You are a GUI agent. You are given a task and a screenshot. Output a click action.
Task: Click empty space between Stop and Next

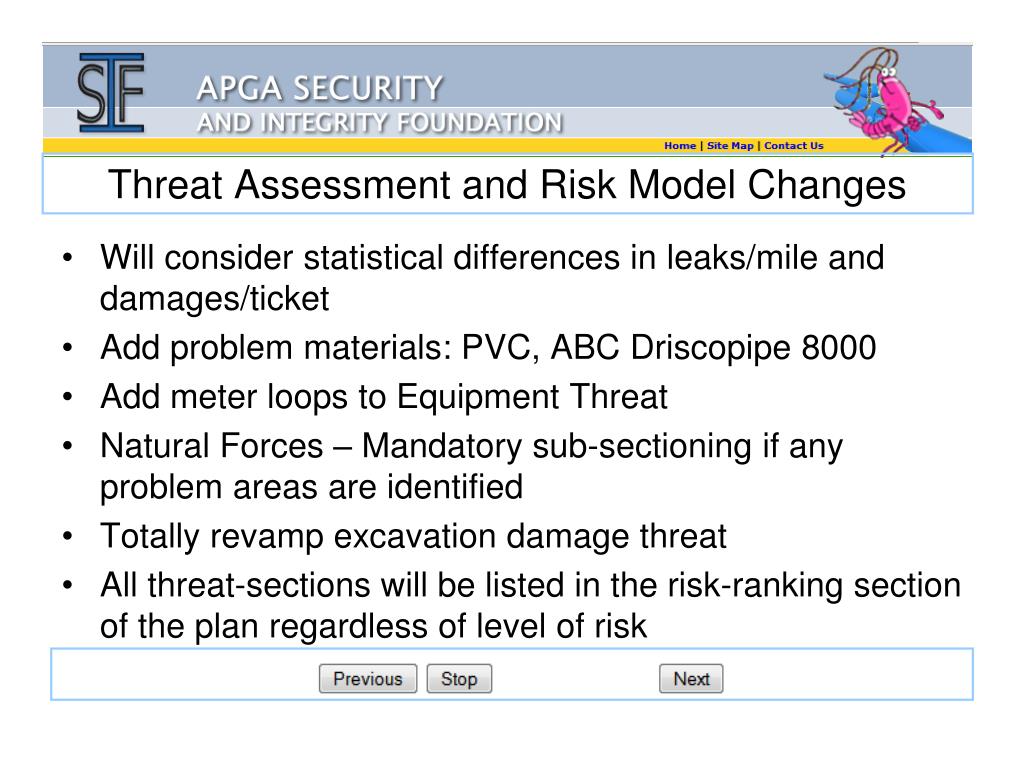575,679
